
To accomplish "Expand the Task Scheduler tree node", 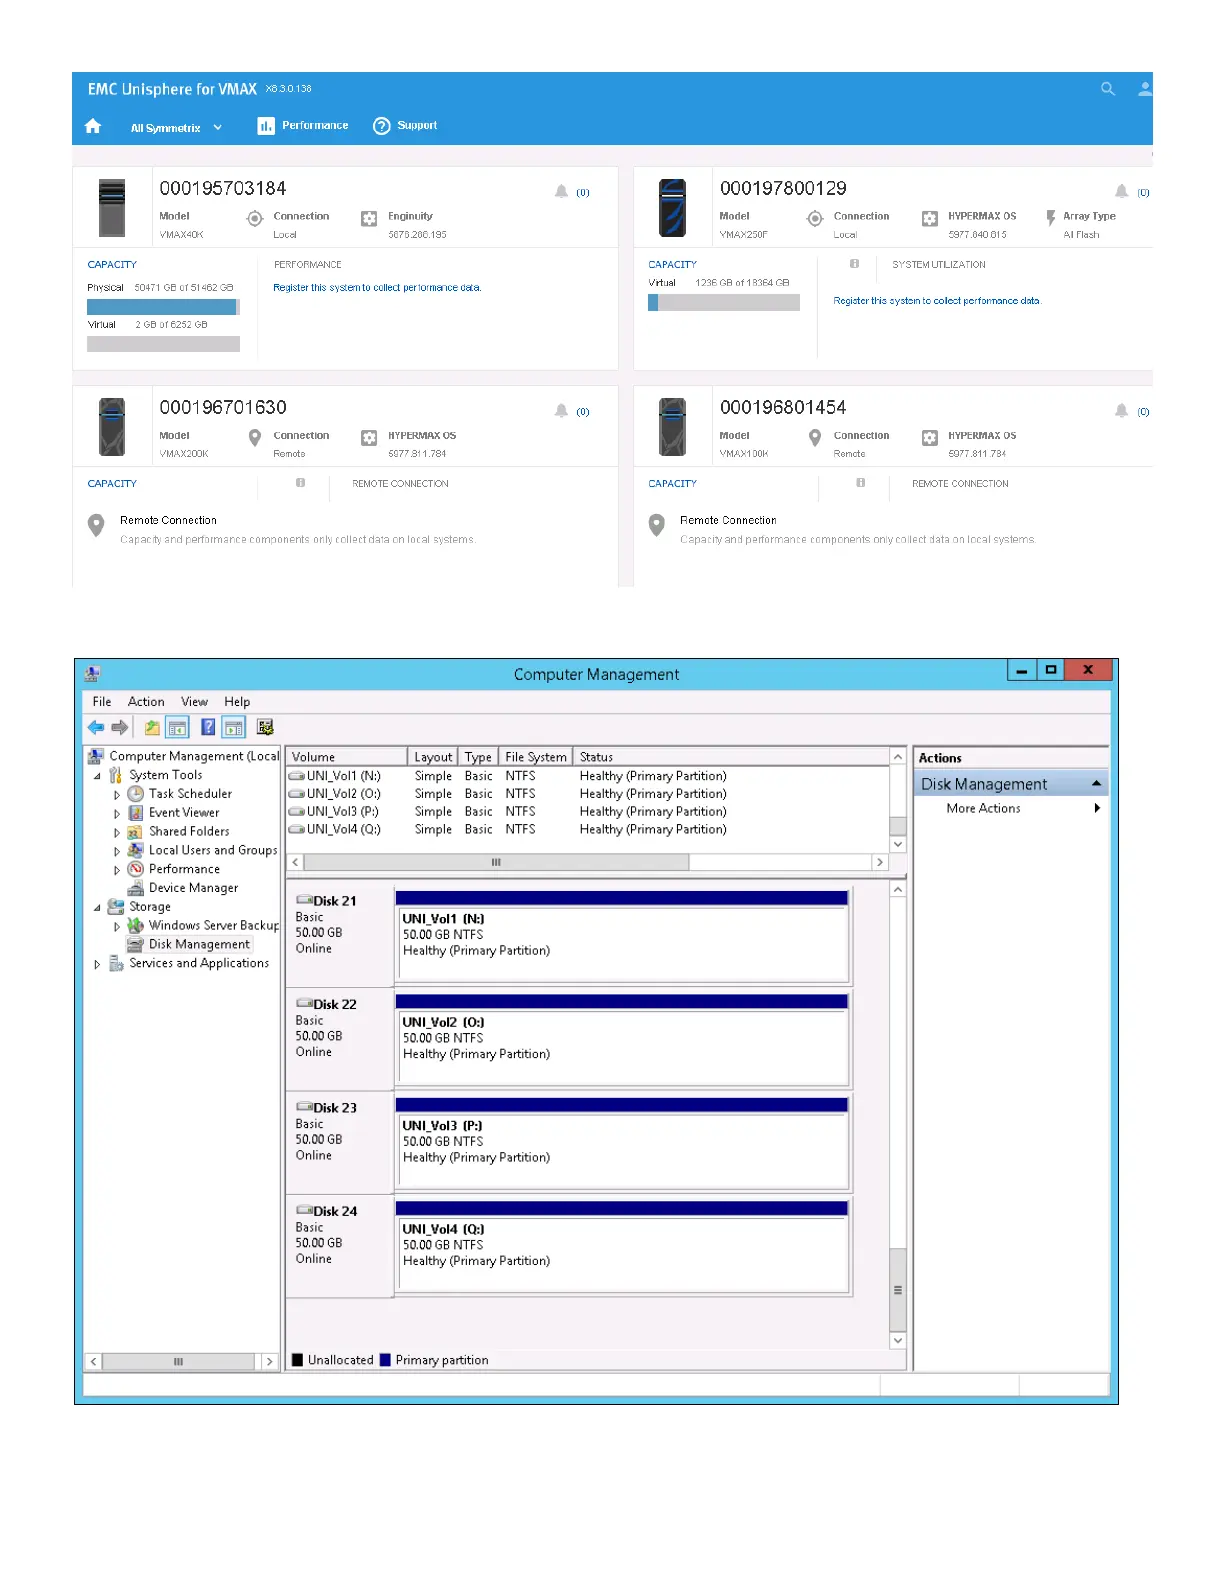I will pos(117,795).
